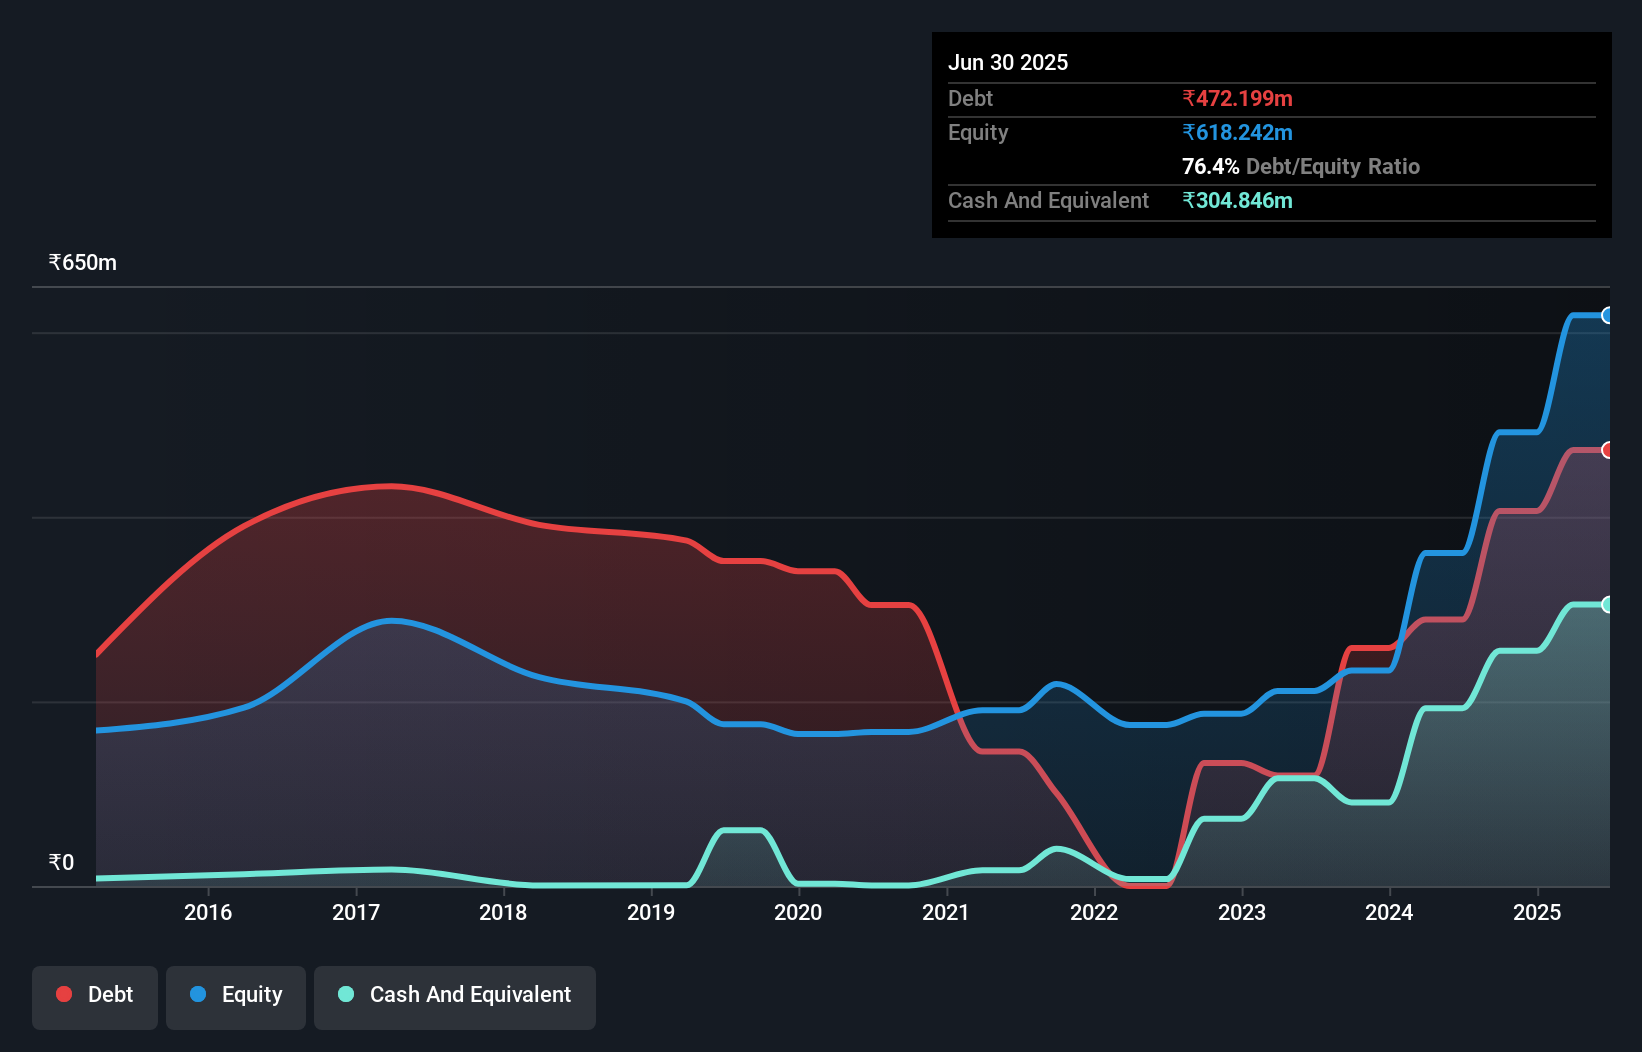This screenshot has height=1052, width=1642.
Task: Select the Cash endpoint marker on the chart
Action: [x=1607, y=604]
